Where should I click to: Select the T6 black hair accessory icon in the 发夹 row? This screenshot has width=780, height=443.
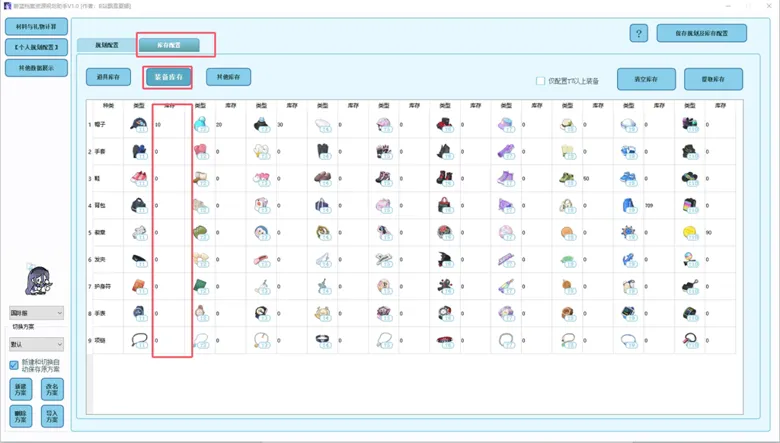click(445, 259)
